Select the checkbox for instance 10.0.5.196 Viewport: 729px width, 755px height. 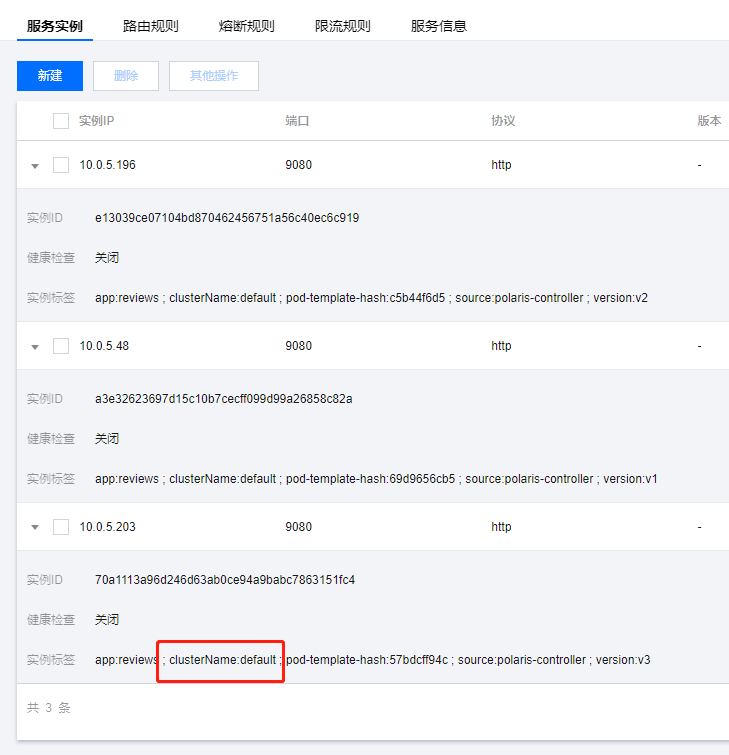pos(61,165)
